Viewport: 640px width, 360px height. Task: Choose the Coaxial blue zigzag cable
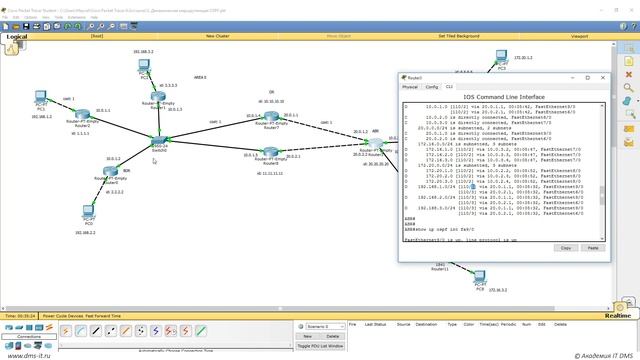click(x=156, y=331)
